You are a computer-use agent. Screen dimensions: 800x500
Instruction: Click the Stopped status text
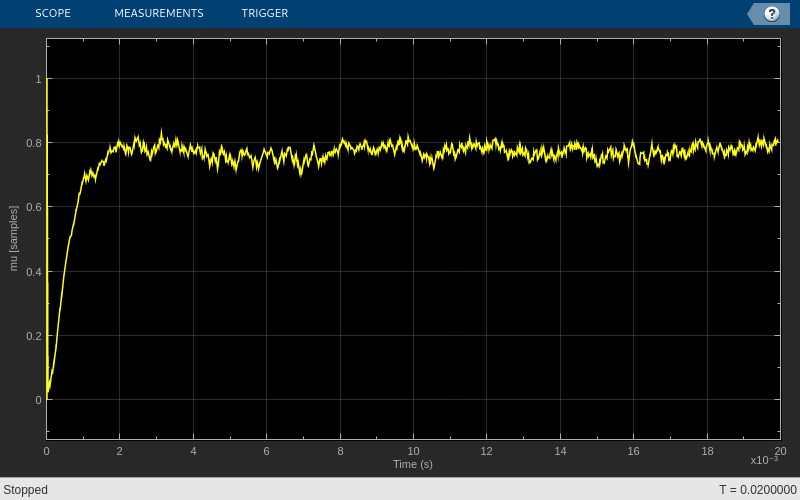click(x=26, y=490)
